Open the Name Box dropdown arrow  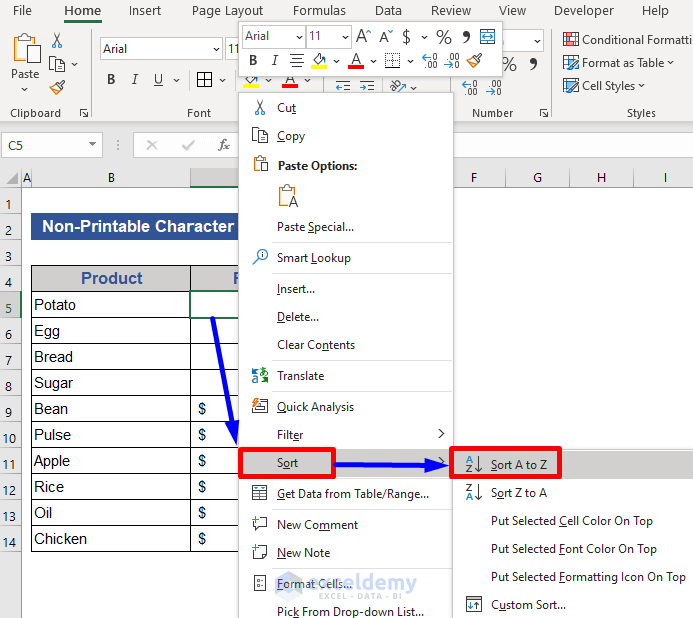click(92, 145)
